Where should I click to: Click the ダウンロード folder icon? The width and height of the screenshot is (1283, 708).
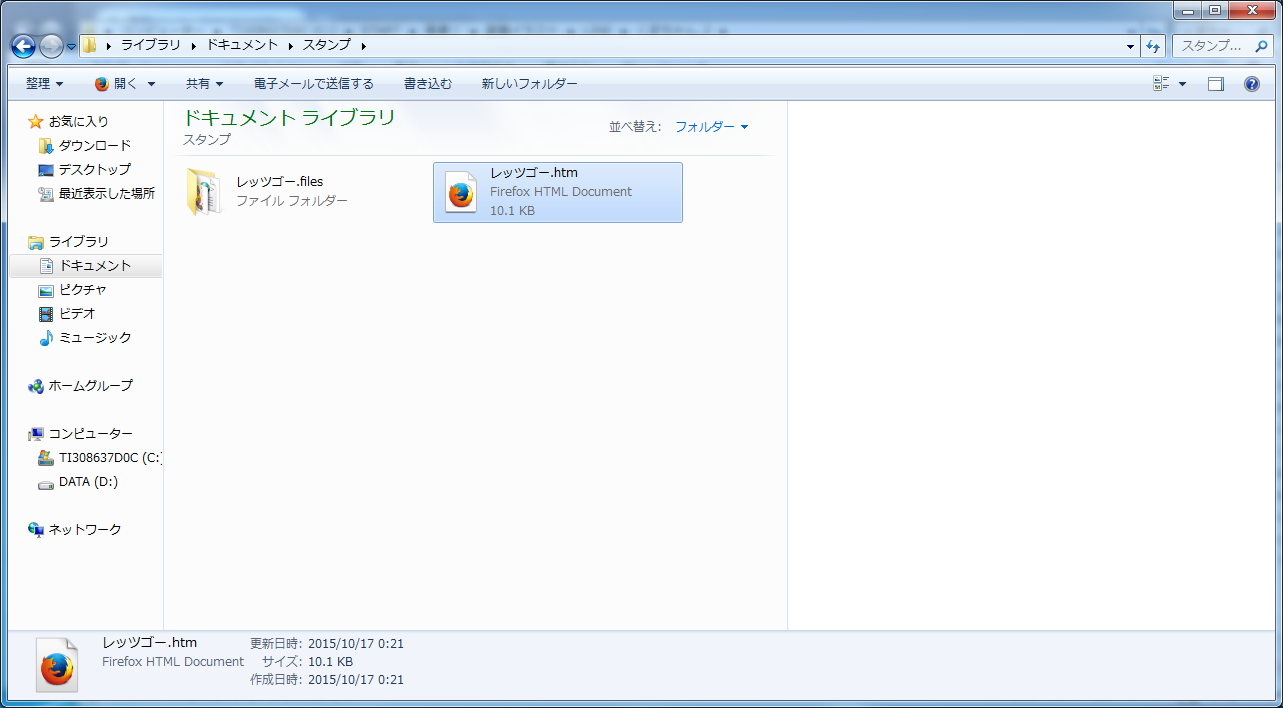[45, 145]
